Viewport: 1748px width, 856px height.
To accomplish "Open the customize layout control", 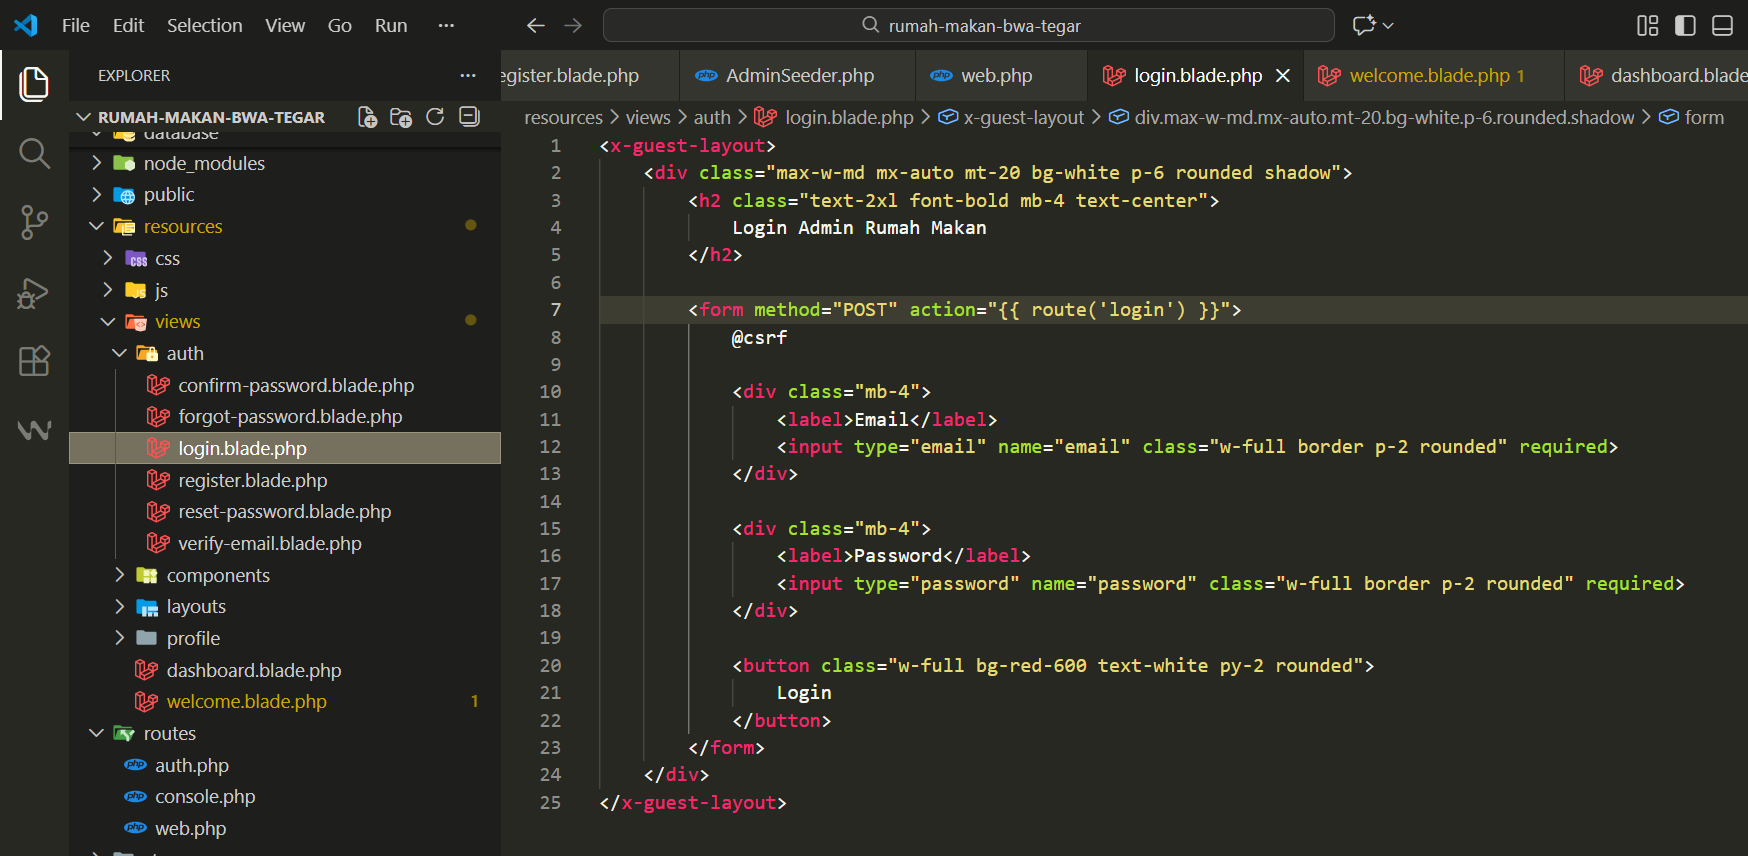I will click(x=1647, y=26).
